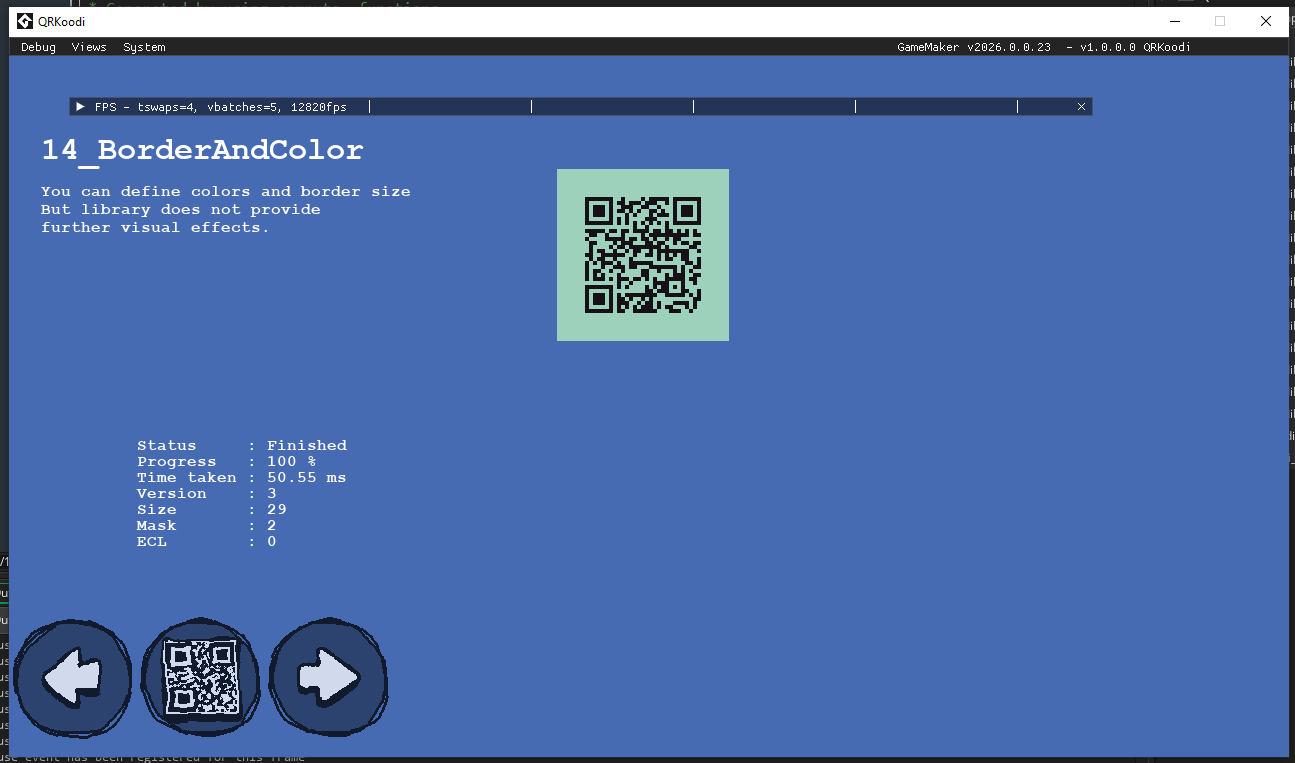1295x763 pixels.
Task: Click the QRKoodi GameMaker window logo icon
Action: (25, 21)
